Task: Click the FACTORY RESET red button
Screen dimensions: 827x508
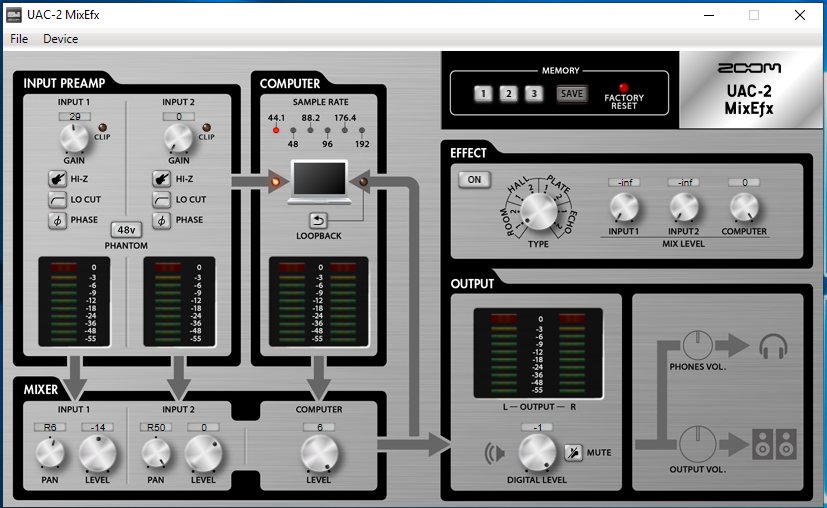Action: click(x=624, y=88)
